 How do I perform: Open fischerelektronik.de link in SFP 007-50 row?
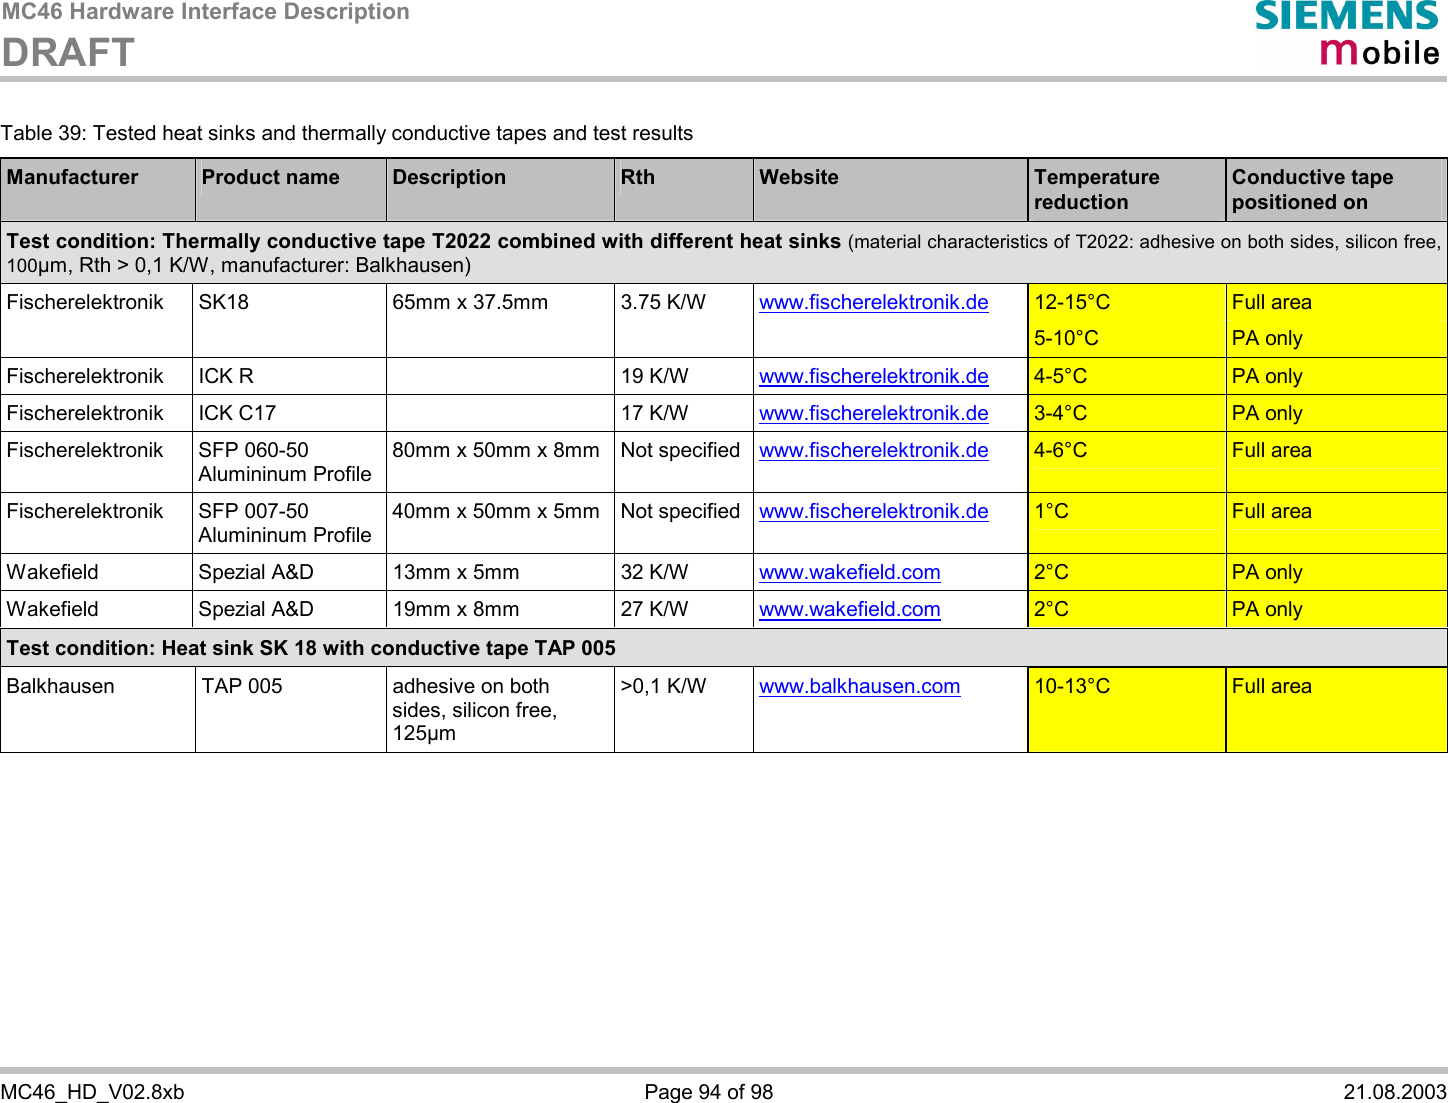point(873,511)
